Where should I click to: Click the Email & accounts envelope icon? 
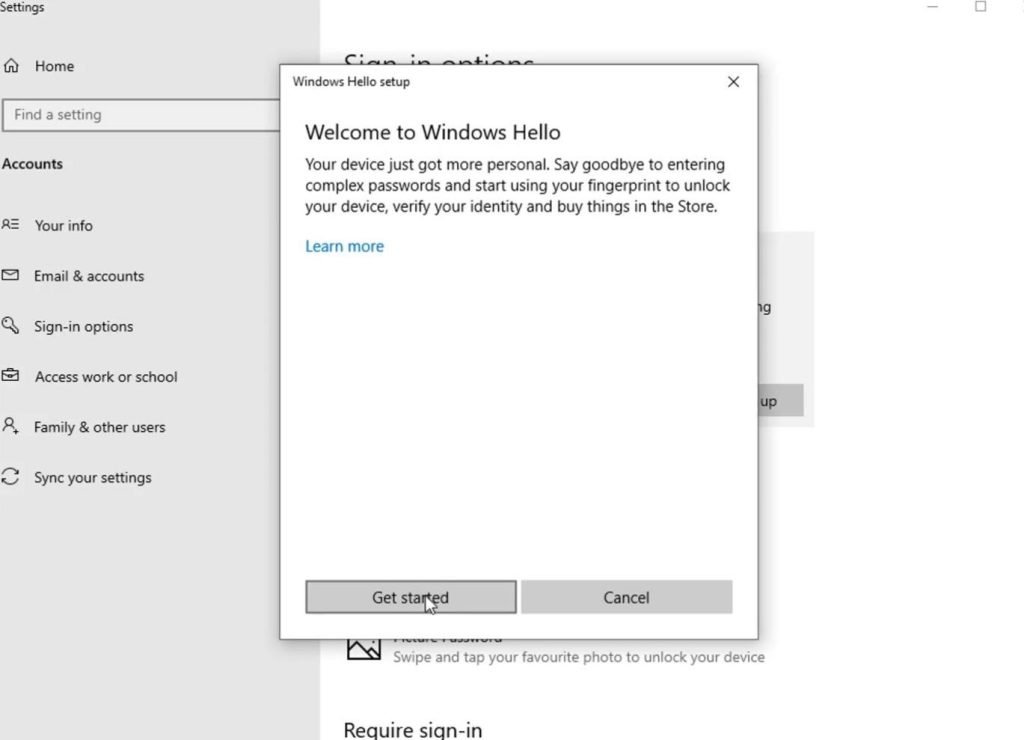coord(10,275)
